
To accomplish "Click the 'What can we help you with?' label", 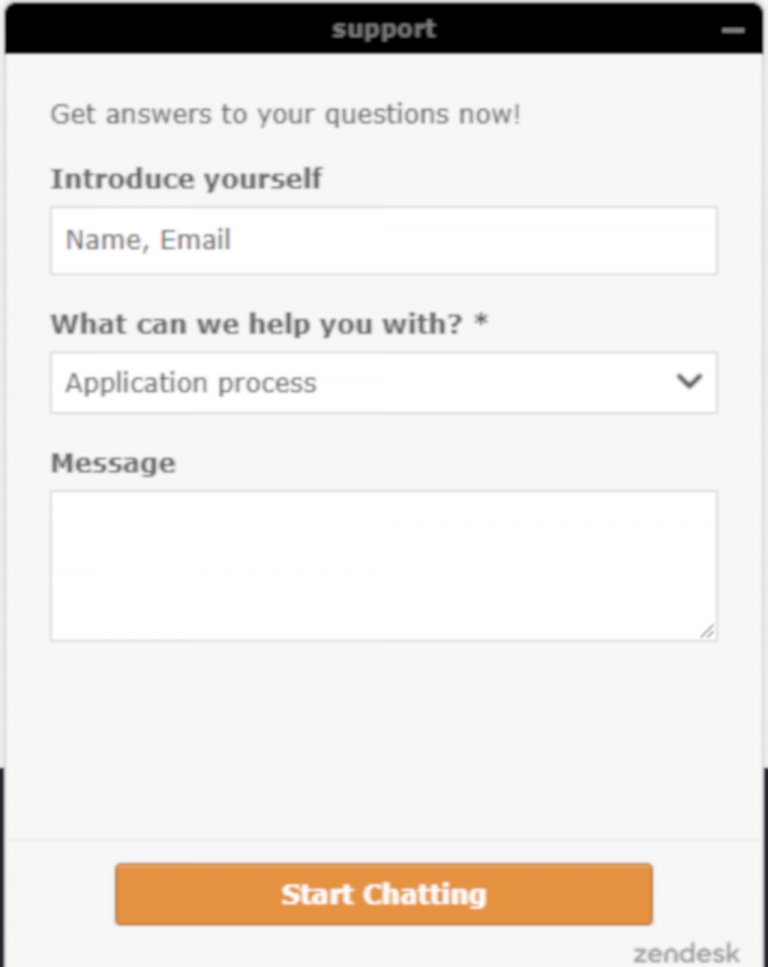I will click(x=257, y=324).
